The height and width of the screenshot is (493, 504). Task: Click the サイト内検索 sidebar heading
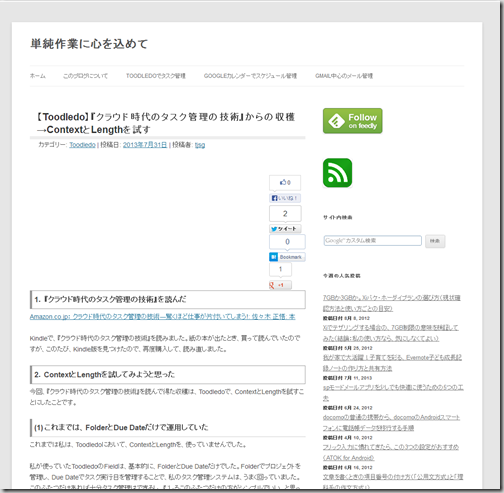click(337, 218)
